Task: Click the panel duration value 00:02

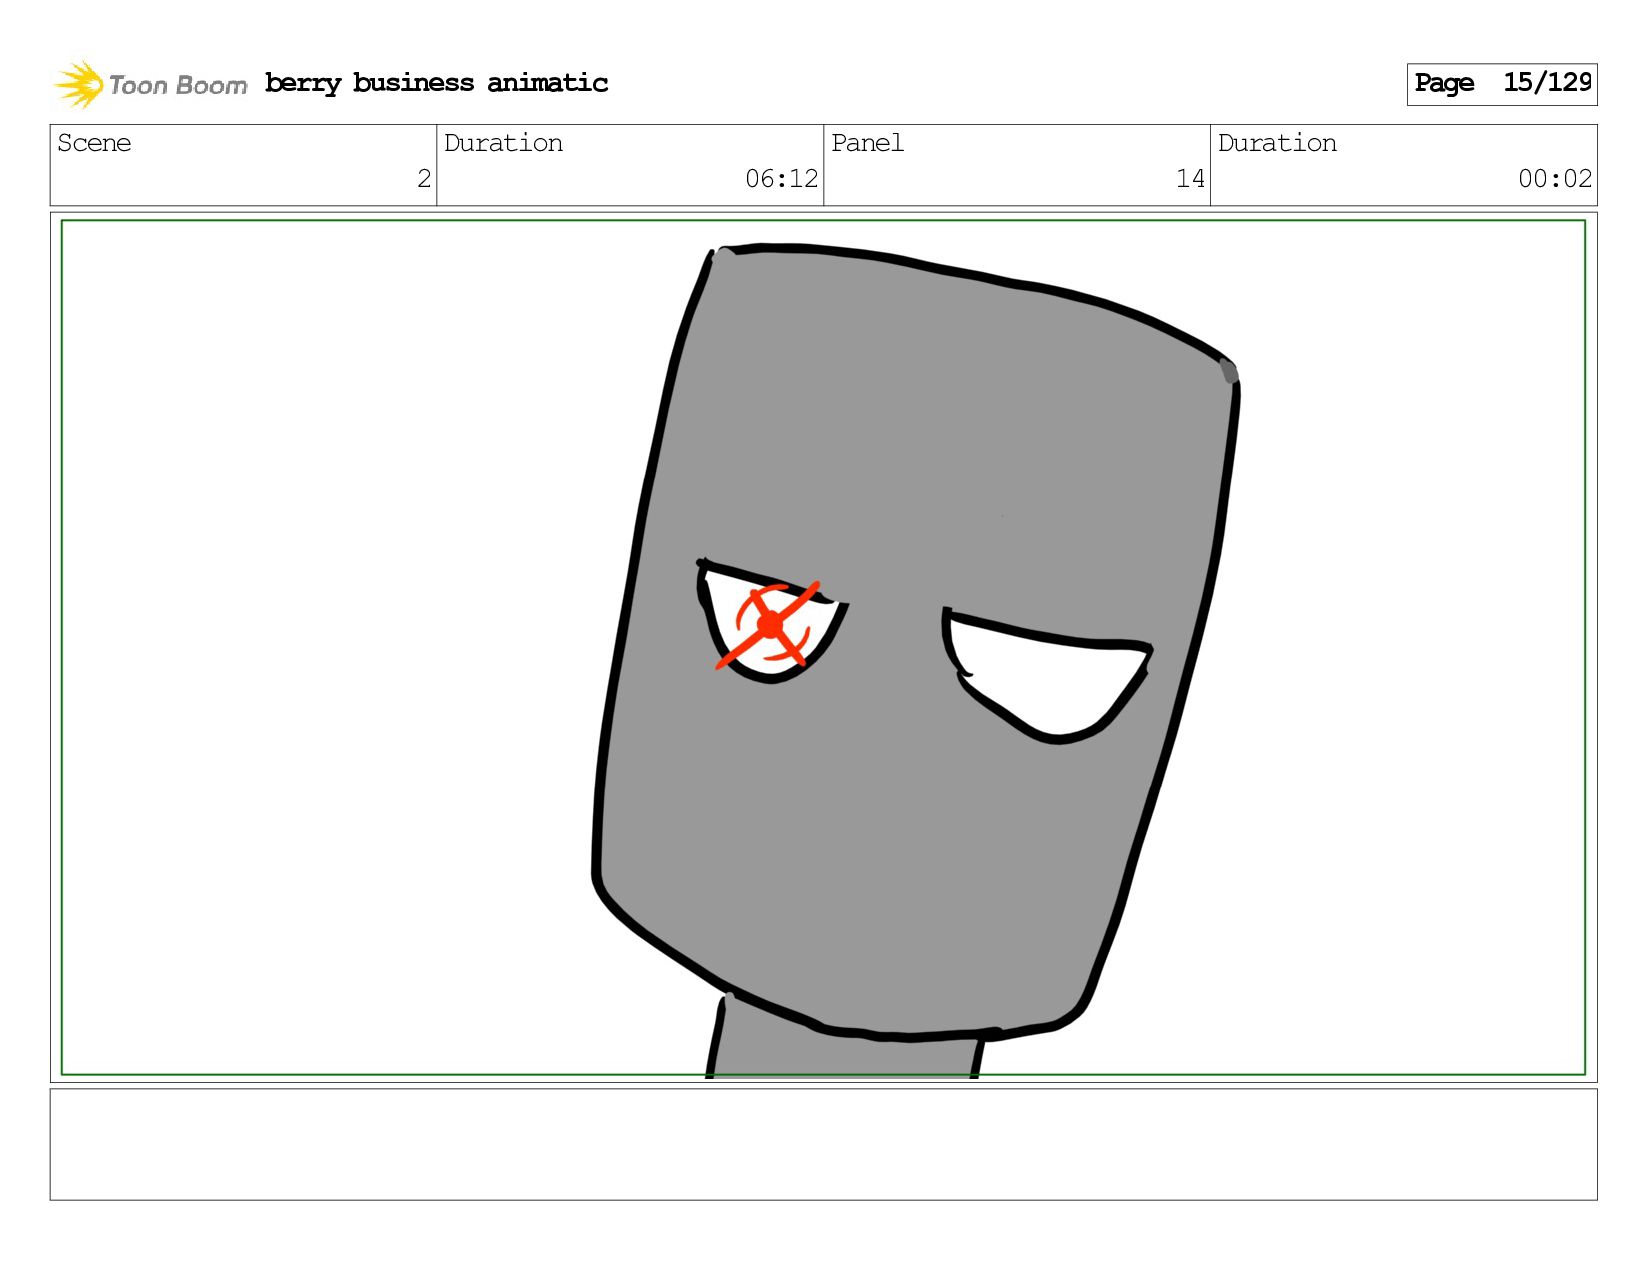Action: 1554,179
